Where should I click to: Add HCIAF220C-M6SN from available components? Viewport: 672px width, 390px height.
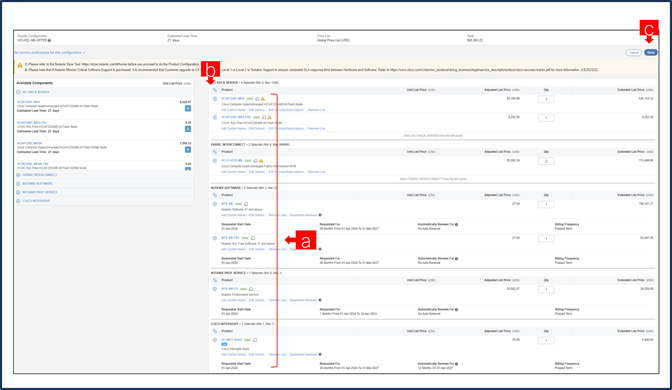tap(188, 150)
